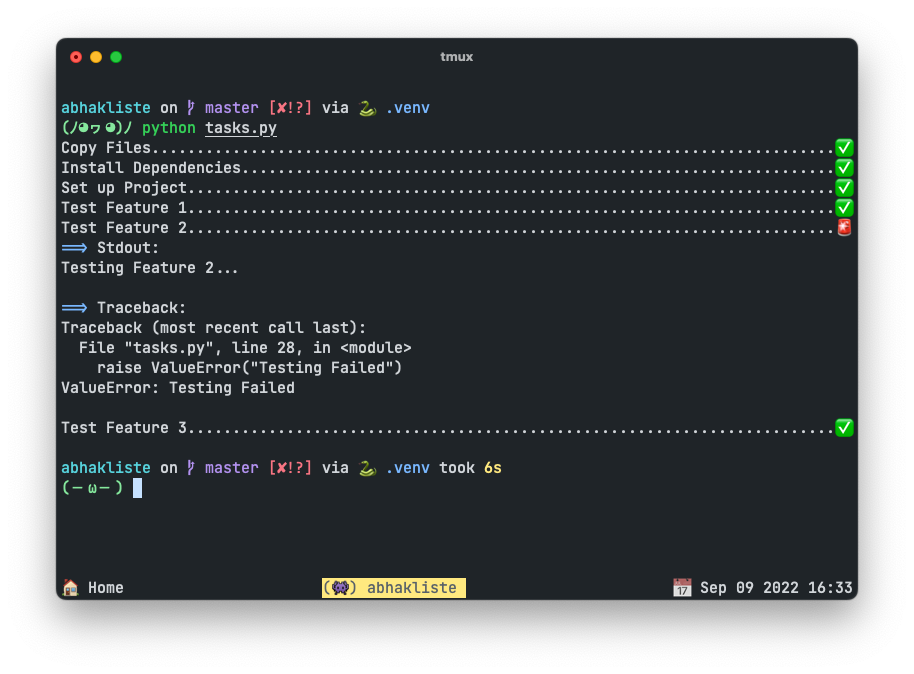Click the 'File "tasks.py", line 28' line
Screen dimensions: 914x674
[245, 347]
